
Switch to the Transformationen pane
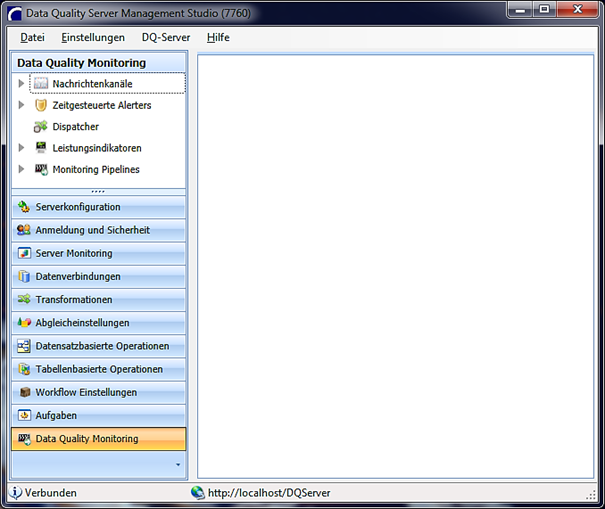pos(99,299)
